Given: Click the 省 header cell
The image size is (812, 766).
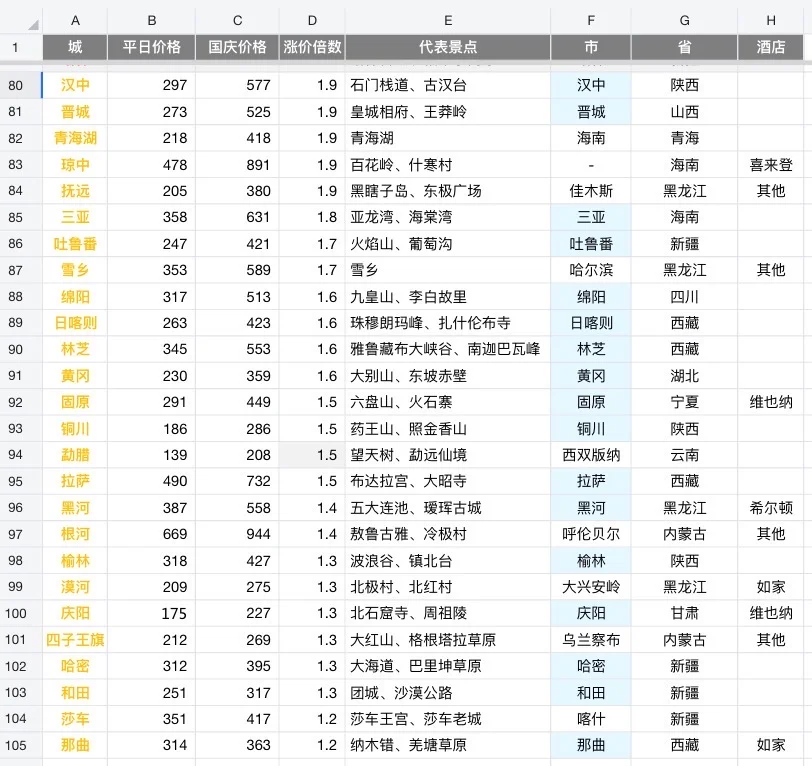Looking at the screenshot, I should tap(685, 47).
